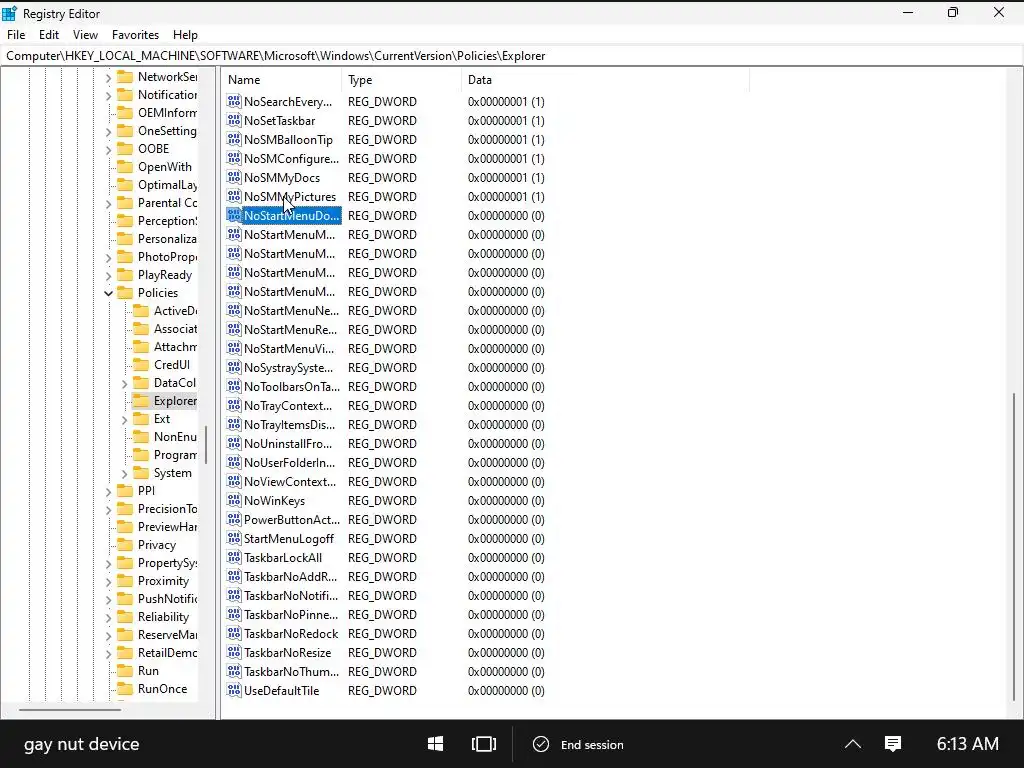
Task: Select the PushNotific tree item
Action: [167, 598]
